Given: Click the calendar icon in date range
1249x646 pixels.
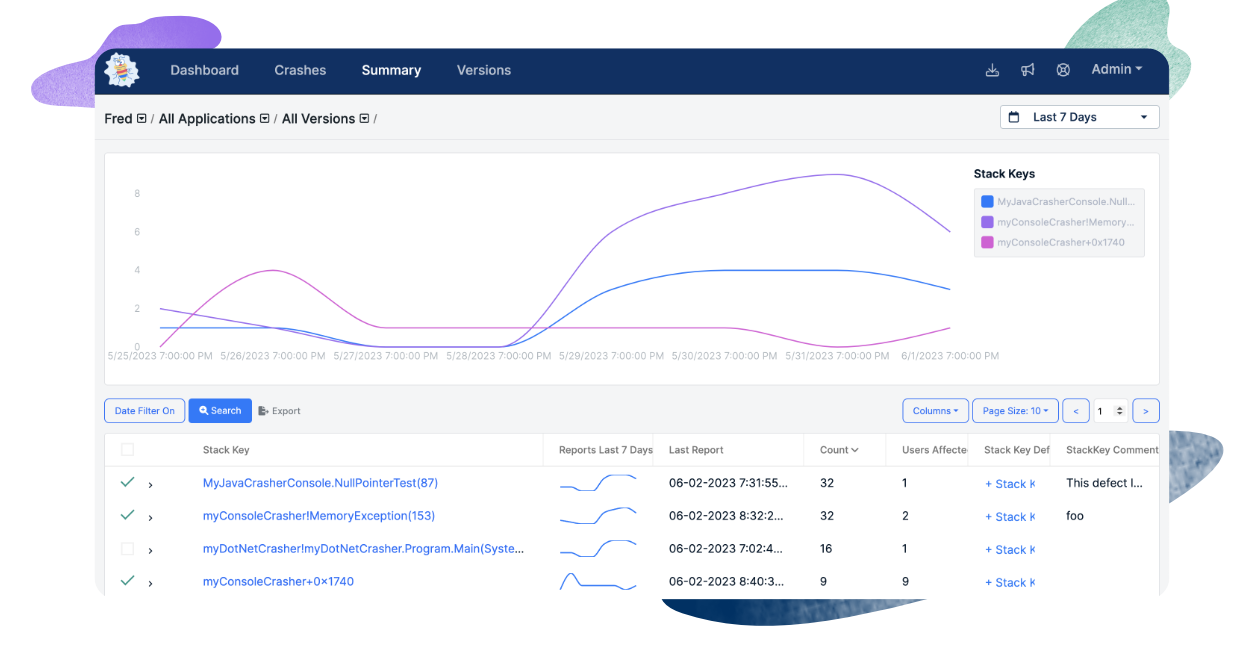Looking at the screenshot, I should coord(1014,117).
